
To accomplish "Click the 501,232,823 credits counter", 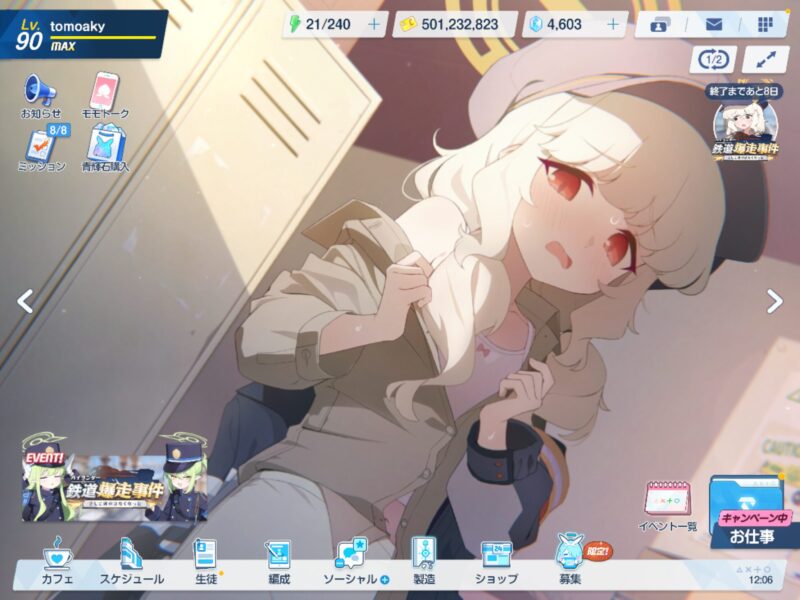I will click(x=454, y=24).
